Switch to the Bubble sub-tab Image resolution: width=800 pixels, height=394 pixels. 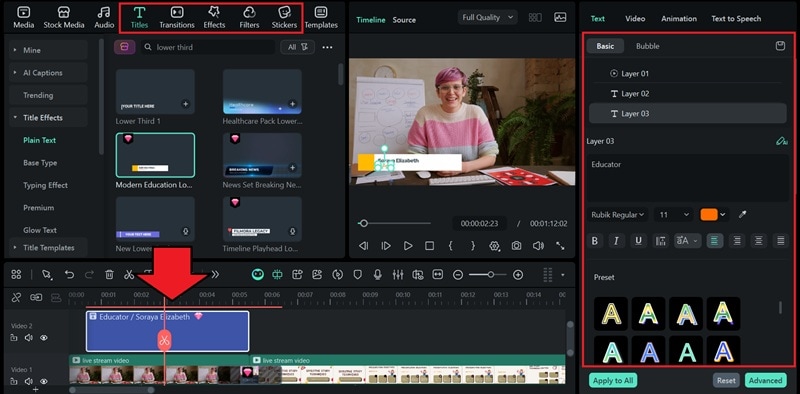click(647, 46)
